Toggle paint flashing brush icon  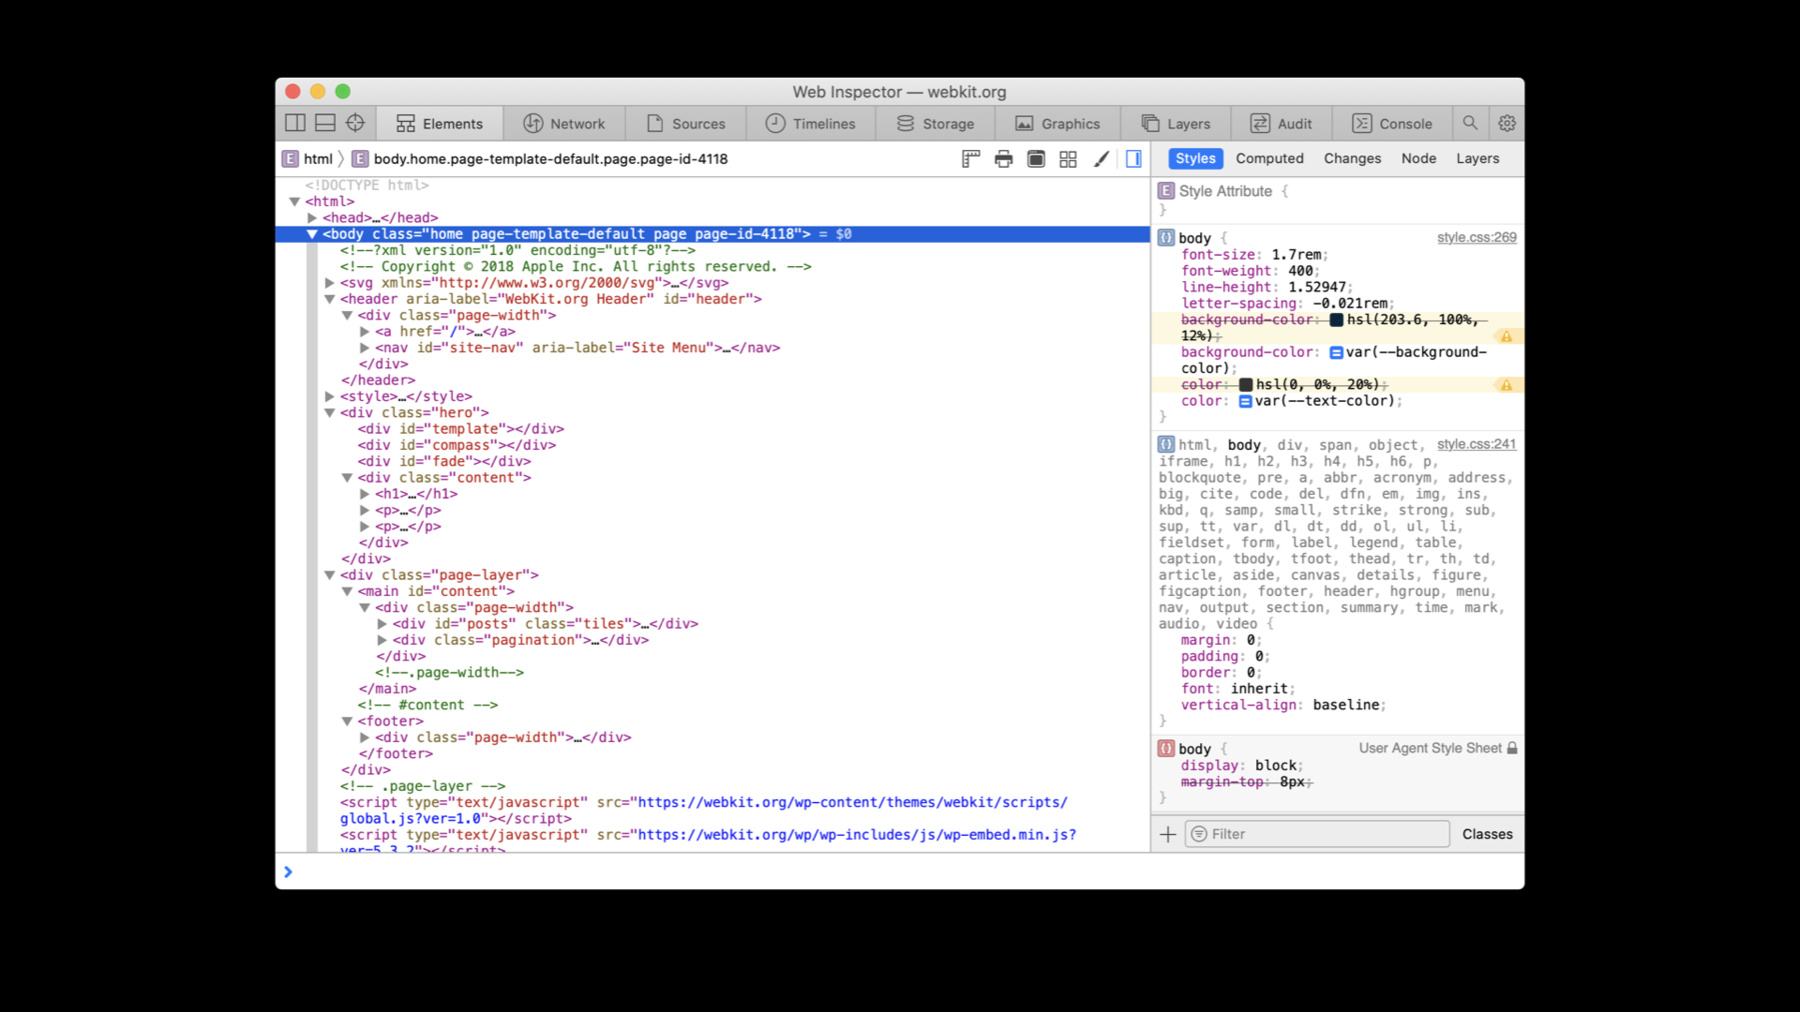[1101, 159]
